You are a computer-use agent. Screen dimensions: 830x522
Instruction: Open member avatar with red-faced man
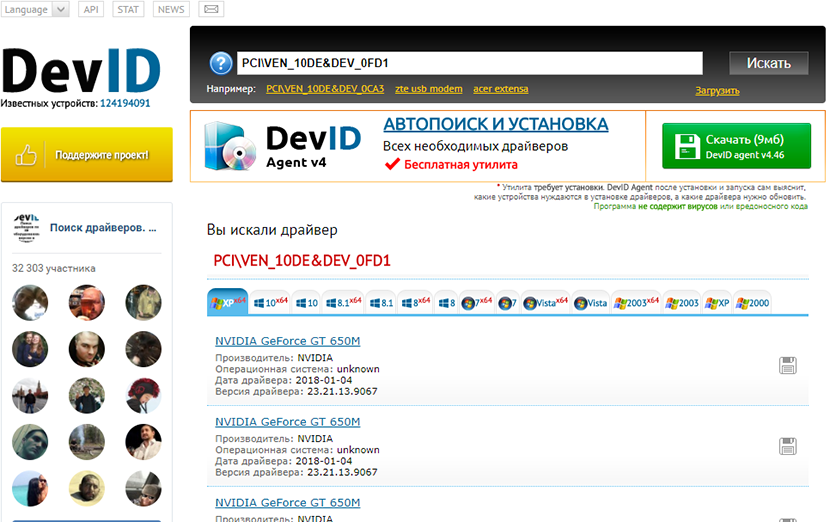[87, 303]
